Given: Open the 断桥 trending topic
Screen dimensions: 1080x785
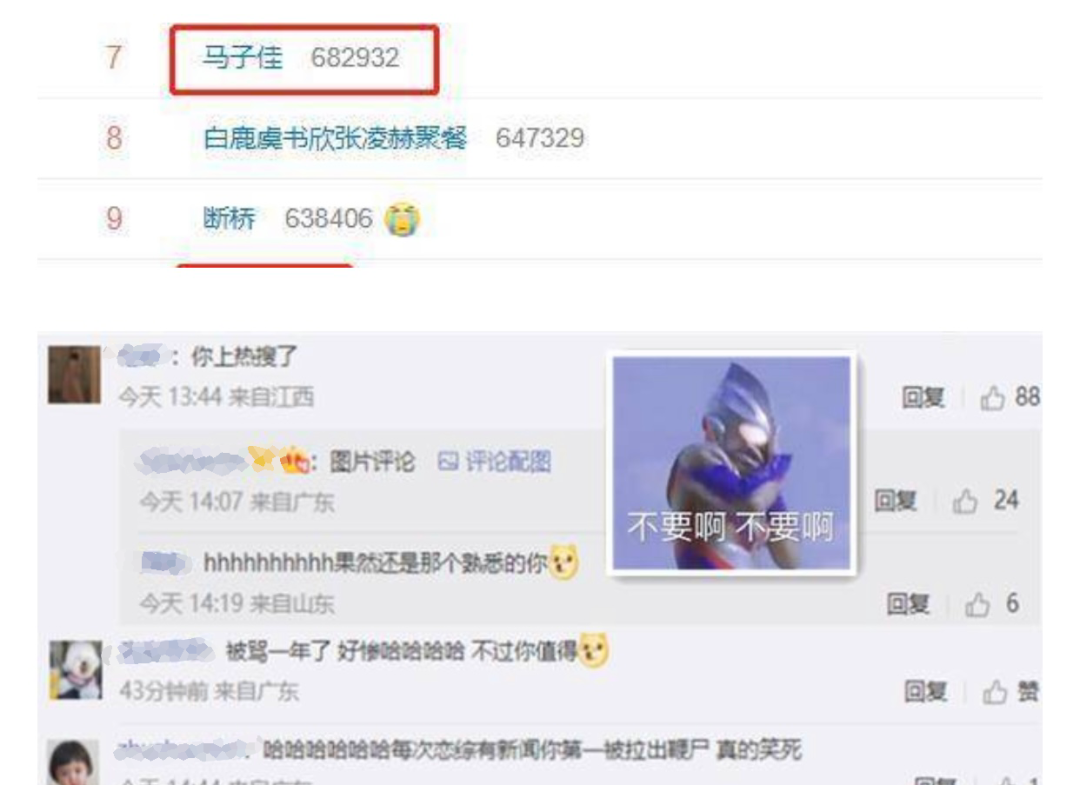Looking at the screenshot, I should [x=229, y=219].
